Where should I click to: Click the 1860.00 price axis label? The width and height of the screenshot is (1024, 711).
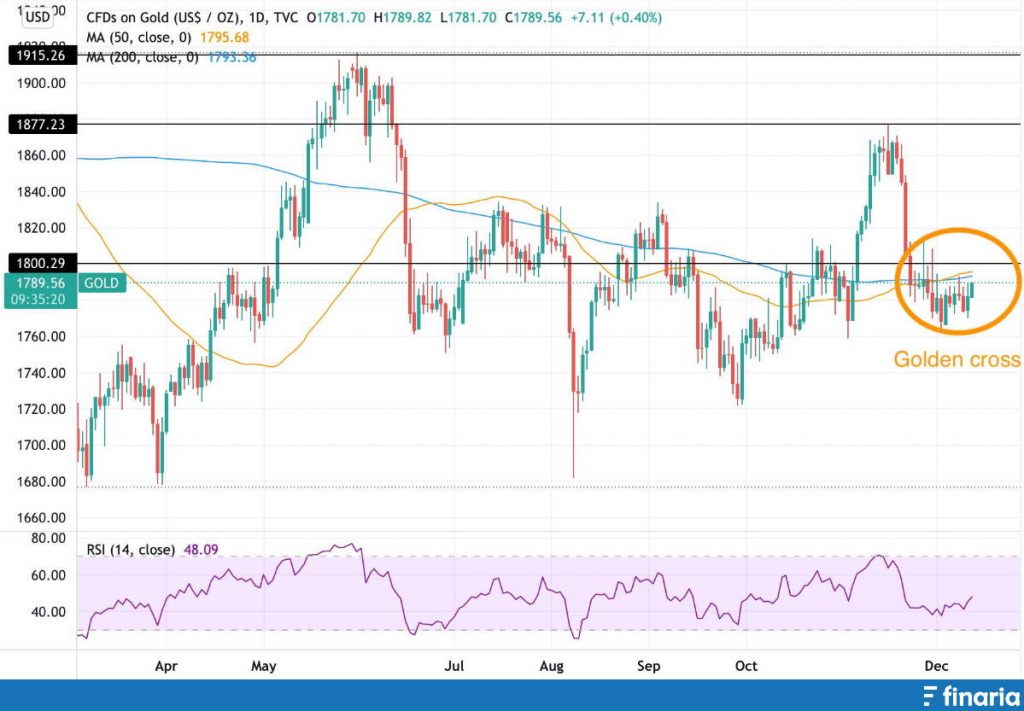pos(42,156)
